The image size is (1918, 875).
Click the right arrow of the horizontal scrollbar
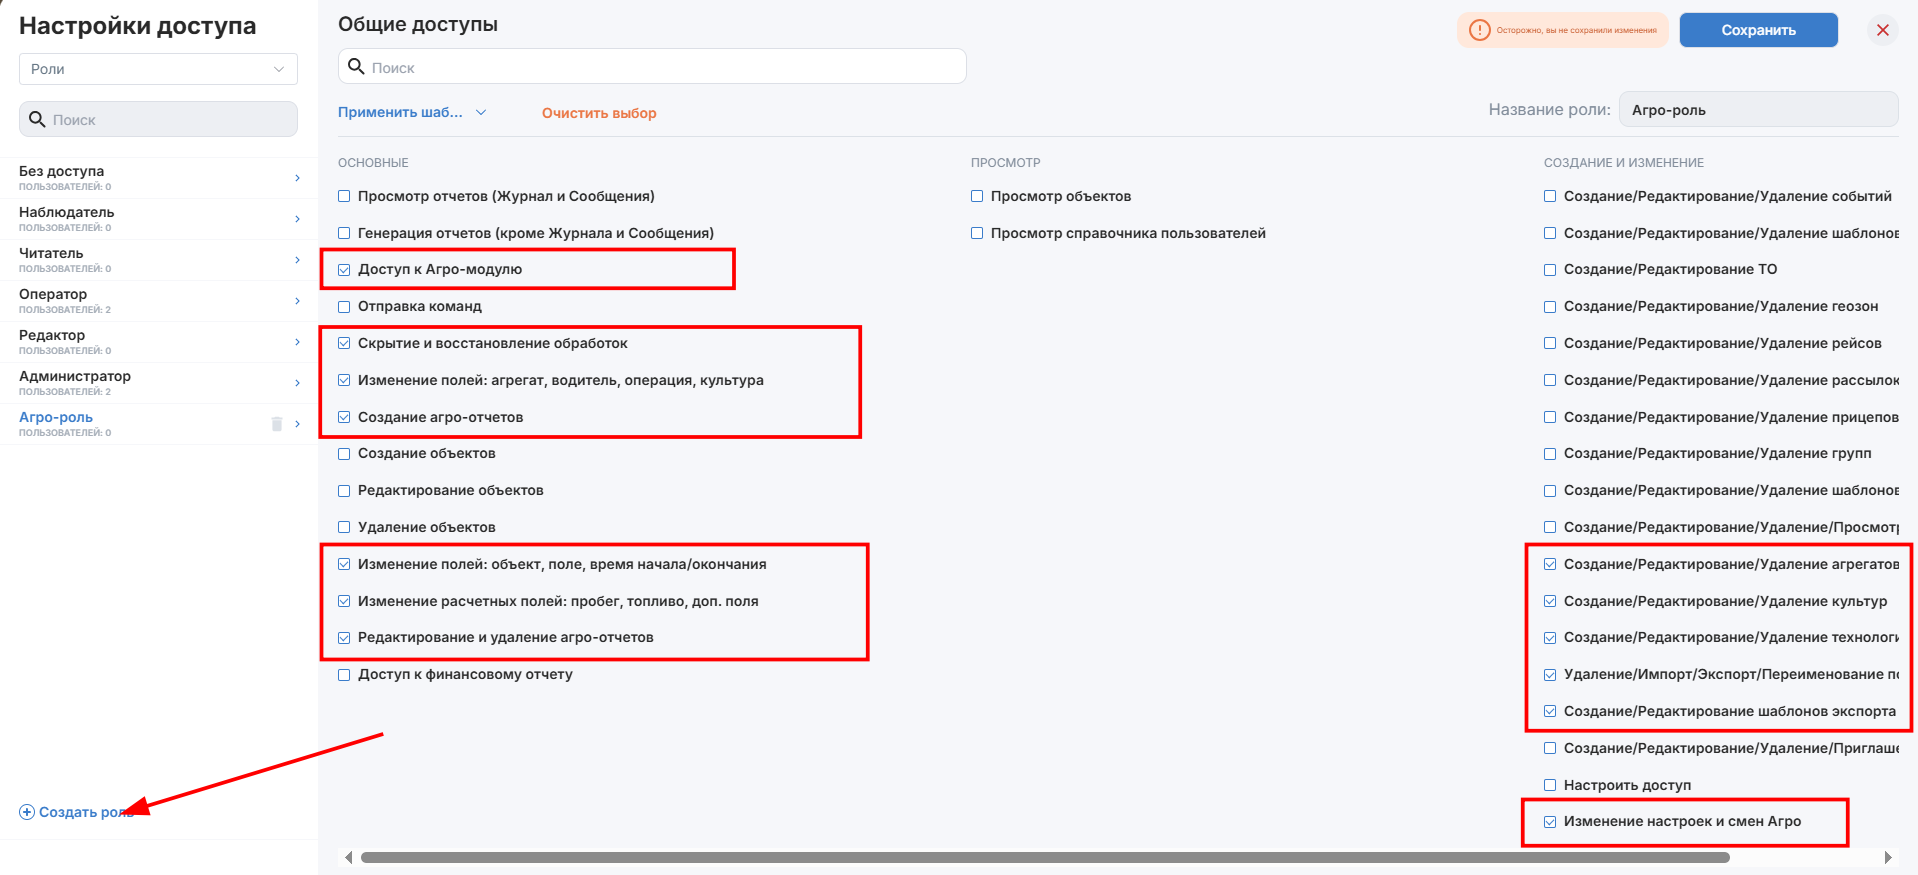(1888, 857)
